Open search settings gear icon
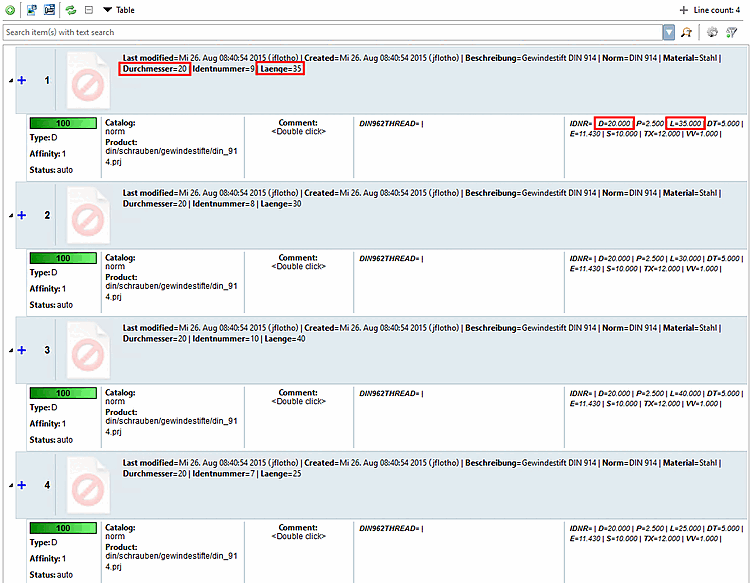The image size is (750, 583). (712, 32)
